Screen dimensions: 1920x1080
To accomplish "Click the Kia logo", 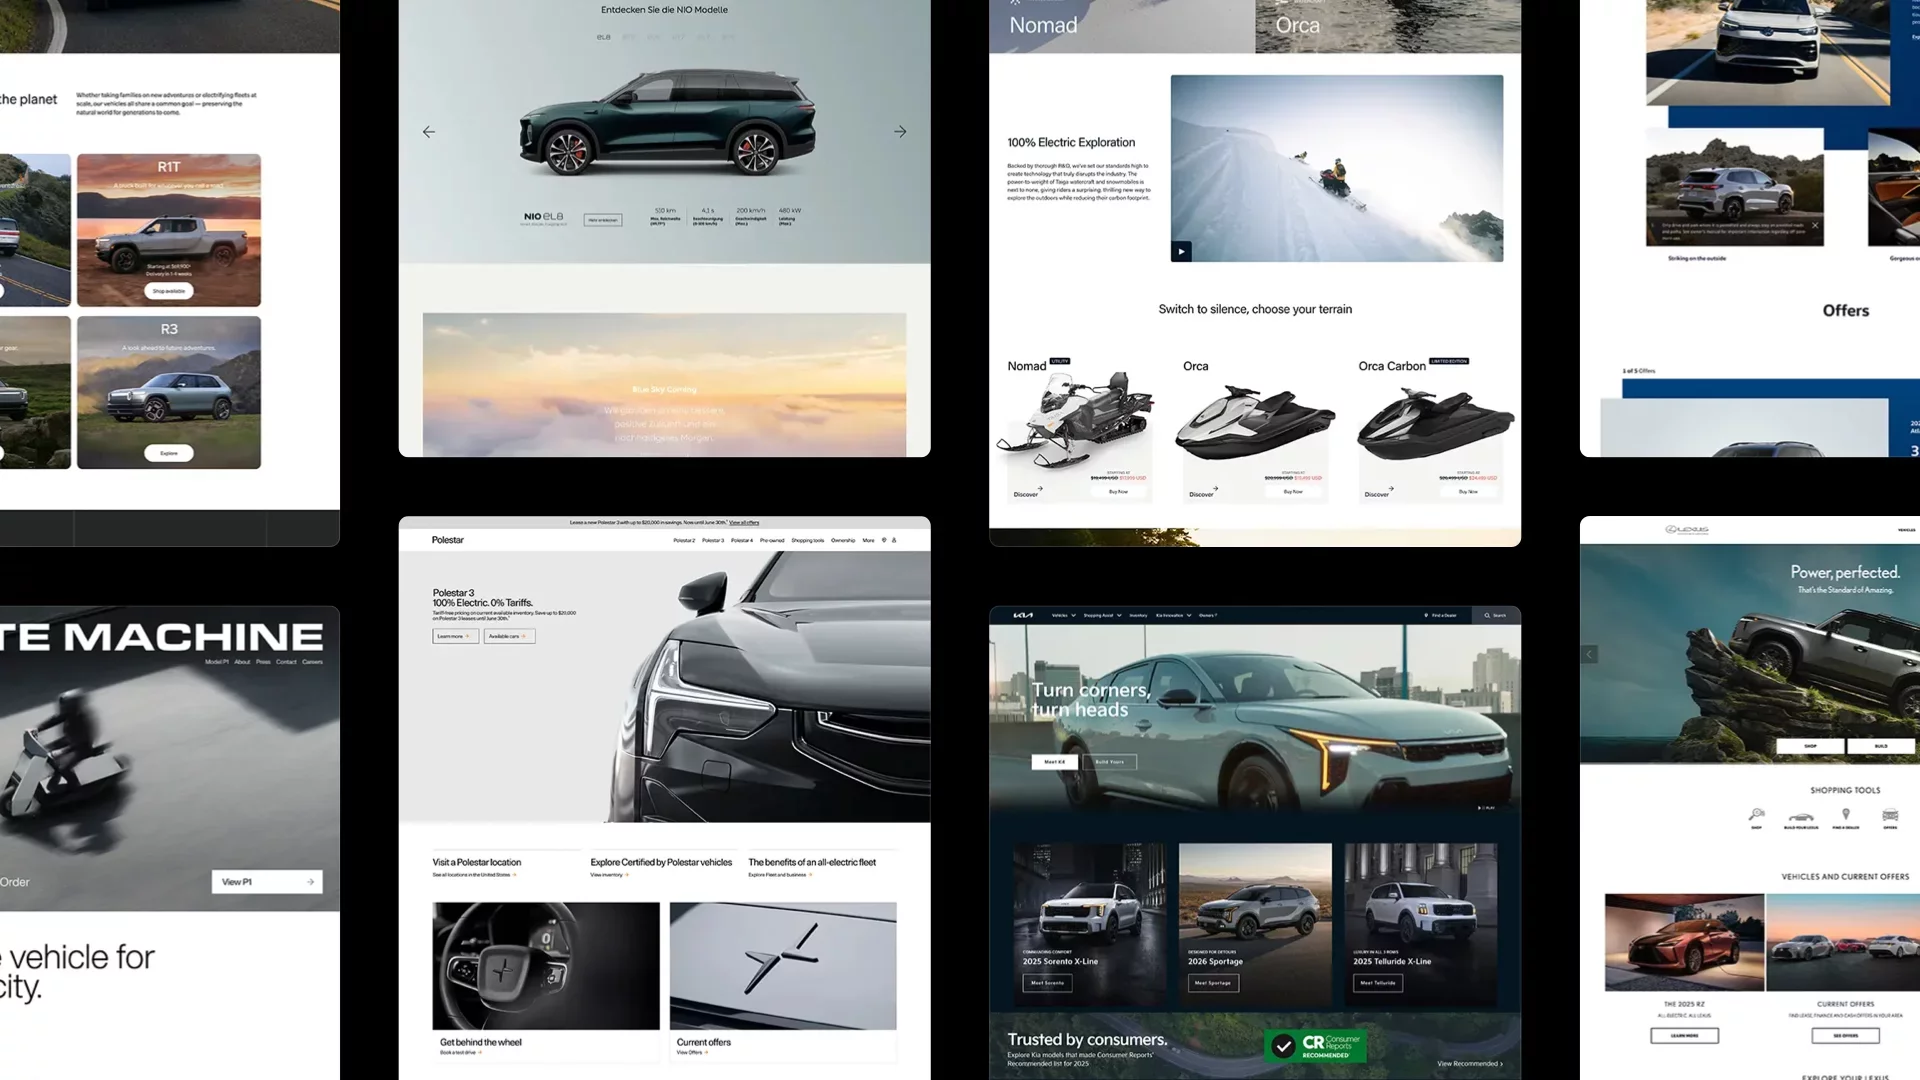I will coord(1023,615).
